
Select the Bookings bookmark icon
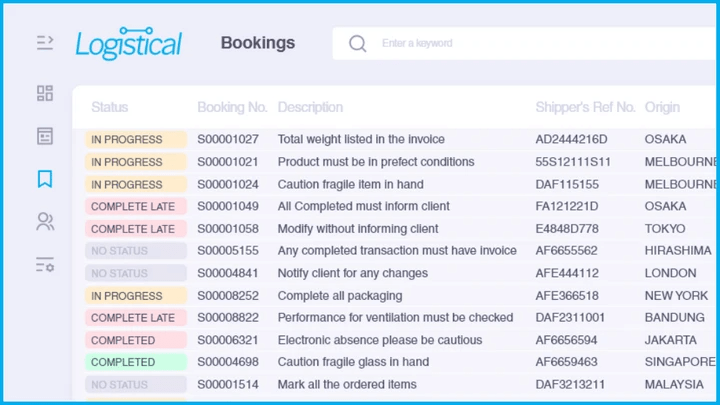point(45,180)
